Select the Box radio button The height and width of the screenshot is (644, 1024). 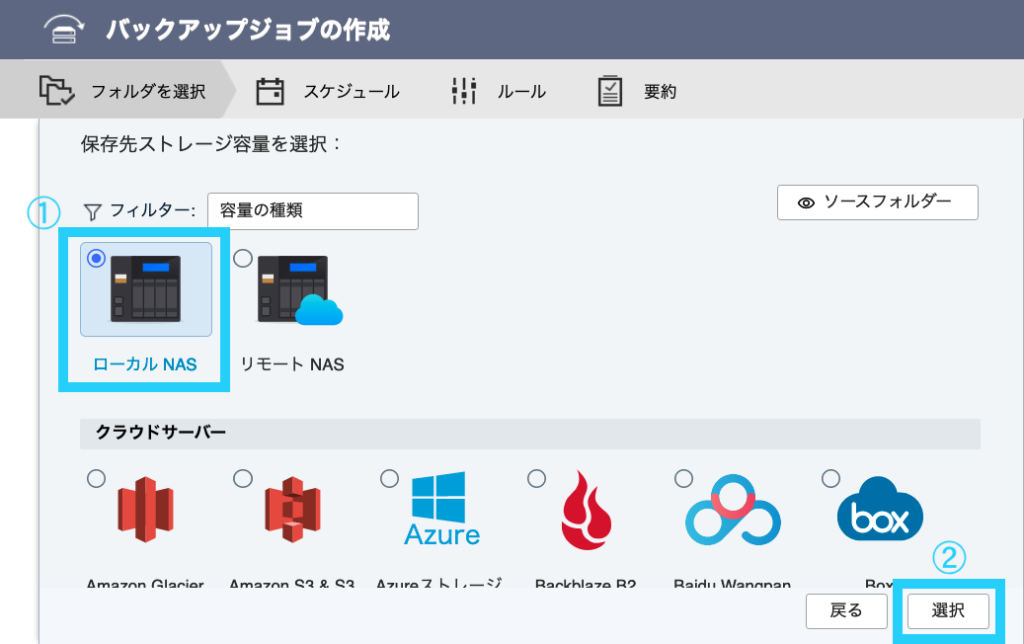[x=831, y=479]
